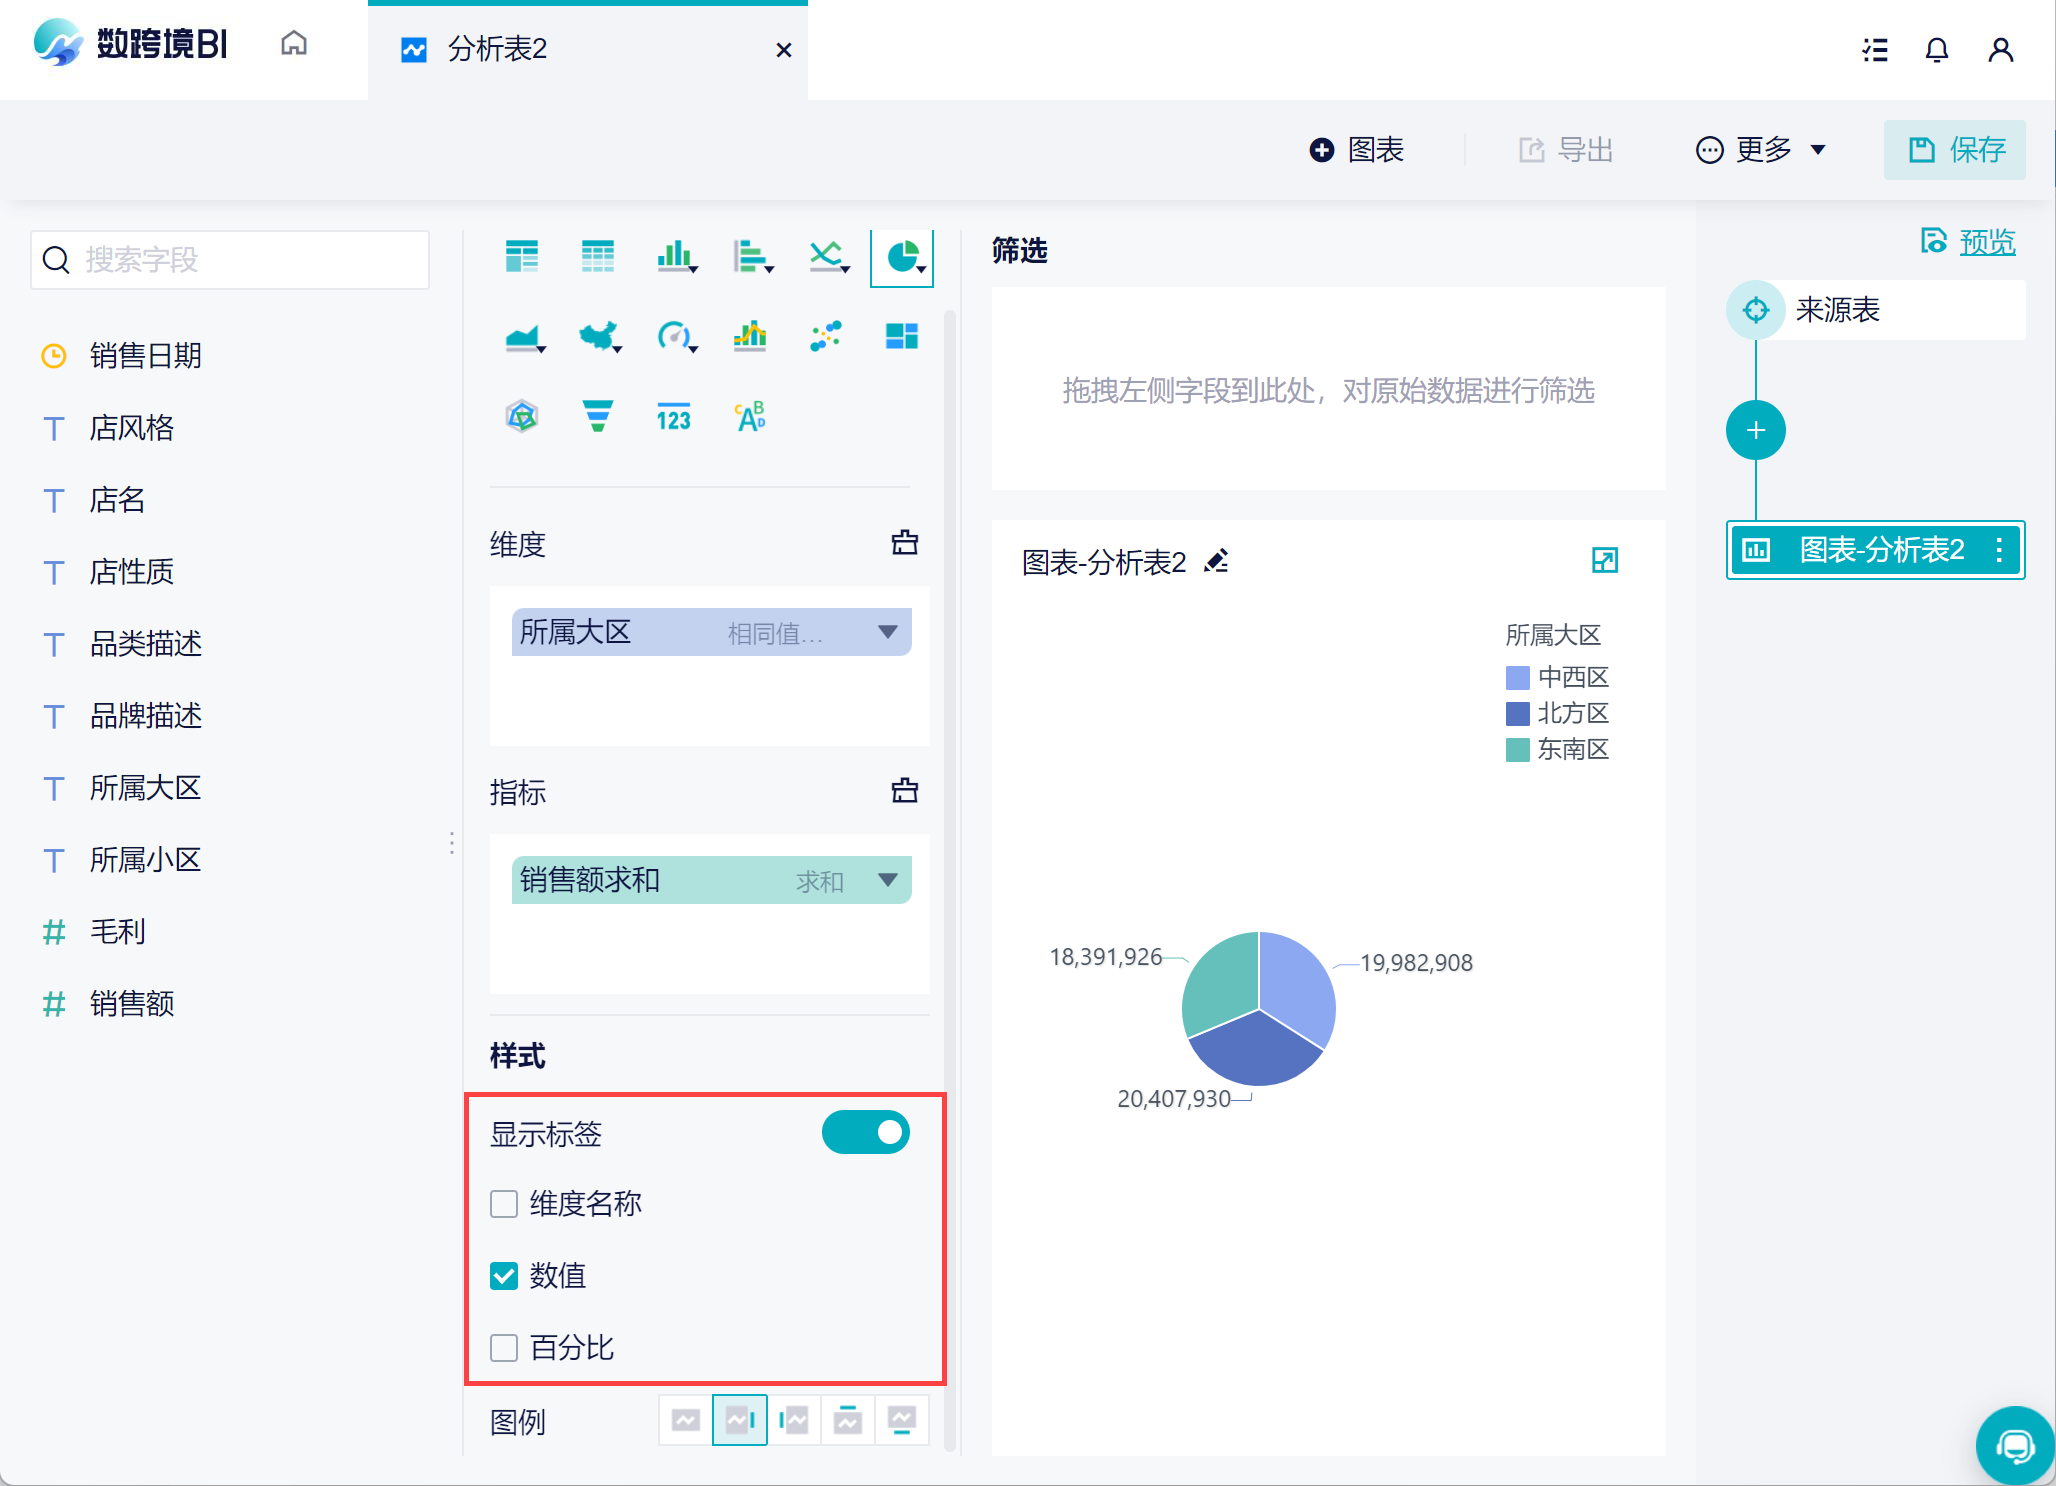Check the 维度名称 checkbox
Viewport: 2056px width, 1486px height.
(504, 1204)
